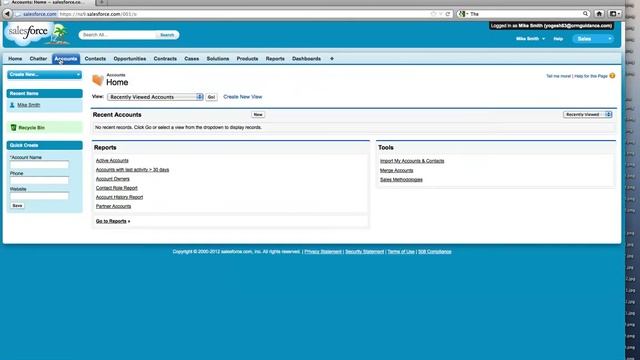Viewport: 640px width, 360px height.
Task: Open the Partner Accounts report
Action: 113,207
